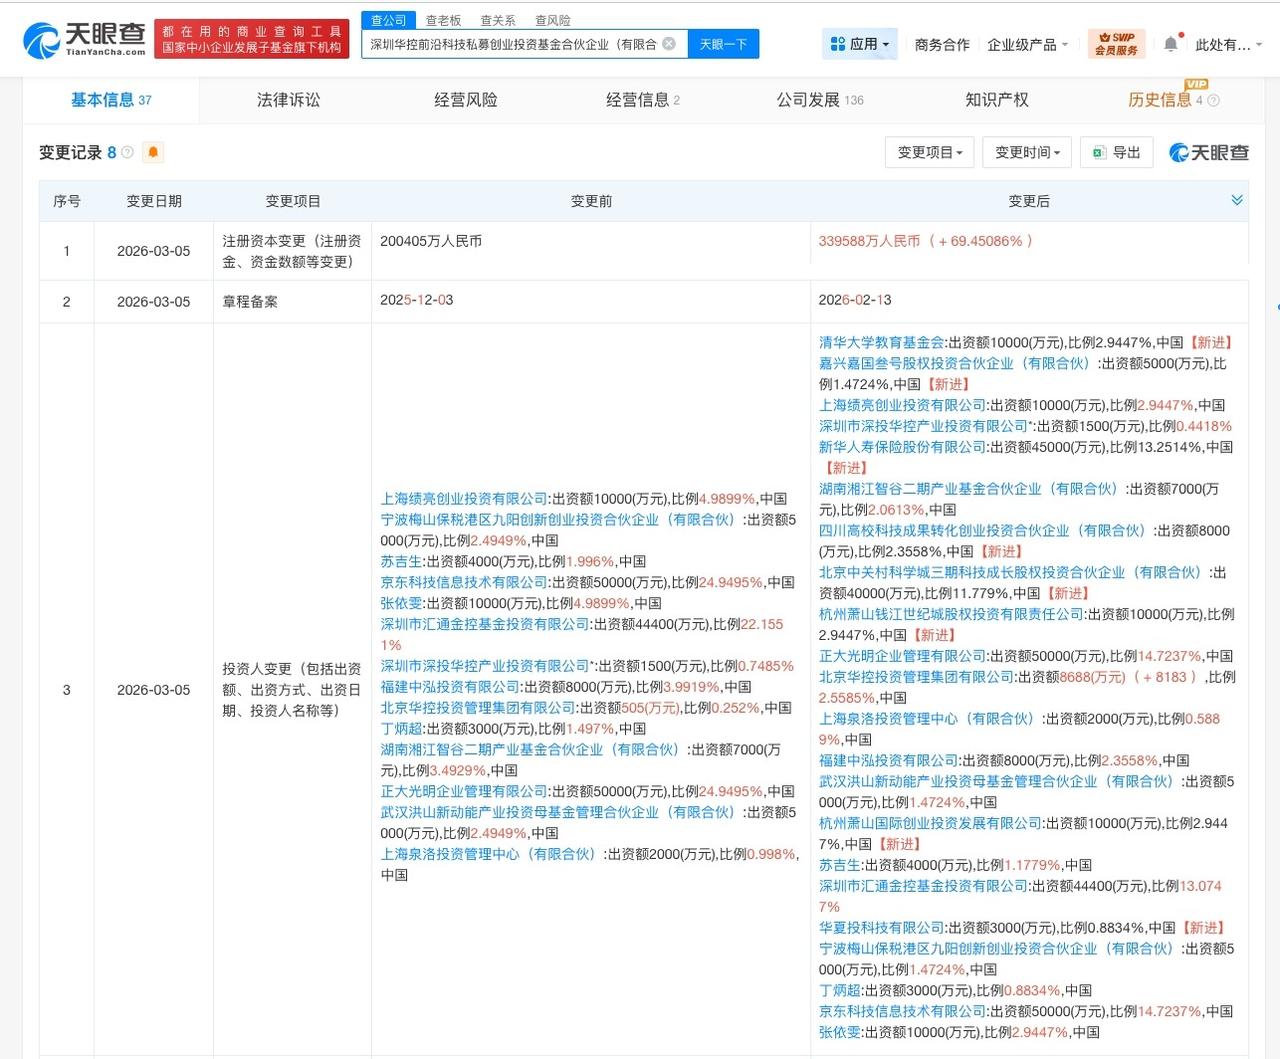Click the TianYanCha logo in header
The width and height of the screenshot is (1280, 1059).
point(85,40)
